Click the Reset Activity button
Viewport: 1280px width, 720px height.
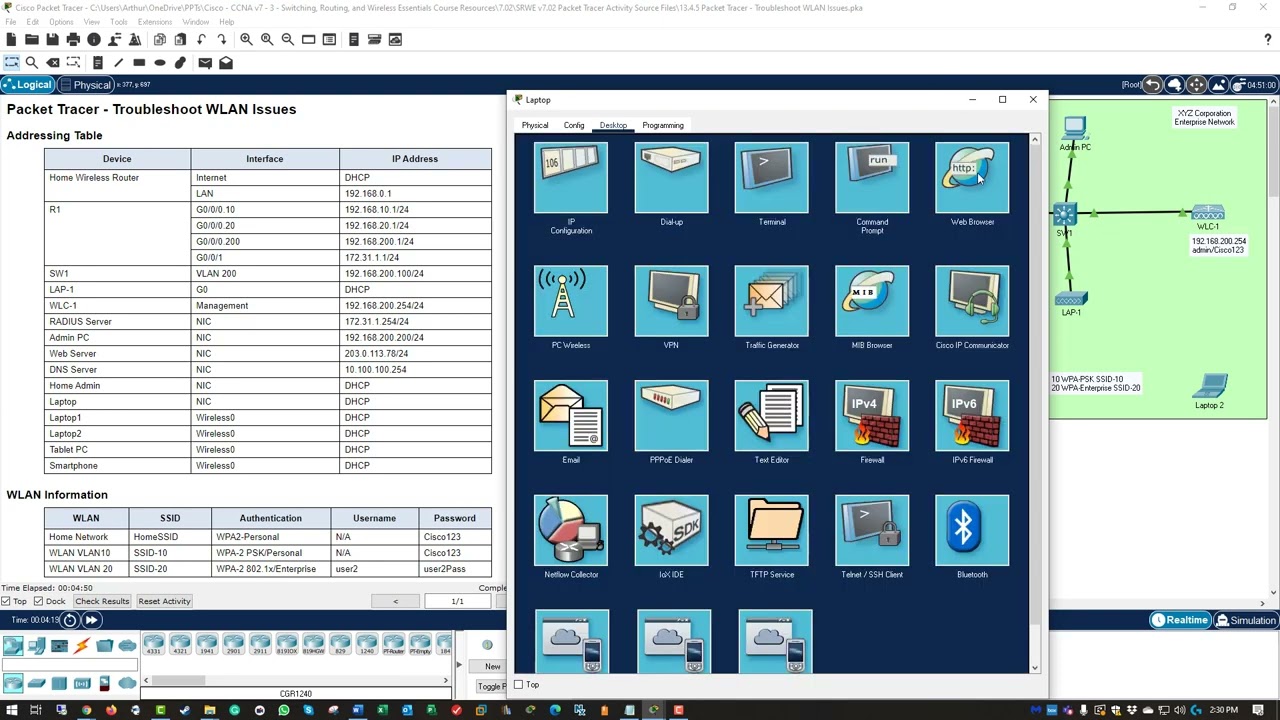(164, 601)
